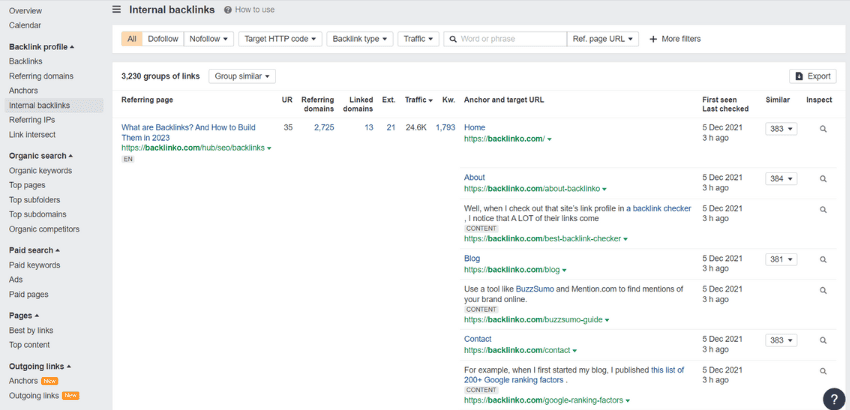Open the backlink checker anchor link
The height and width of the screenshot is (410, 850).
point(659,208)
